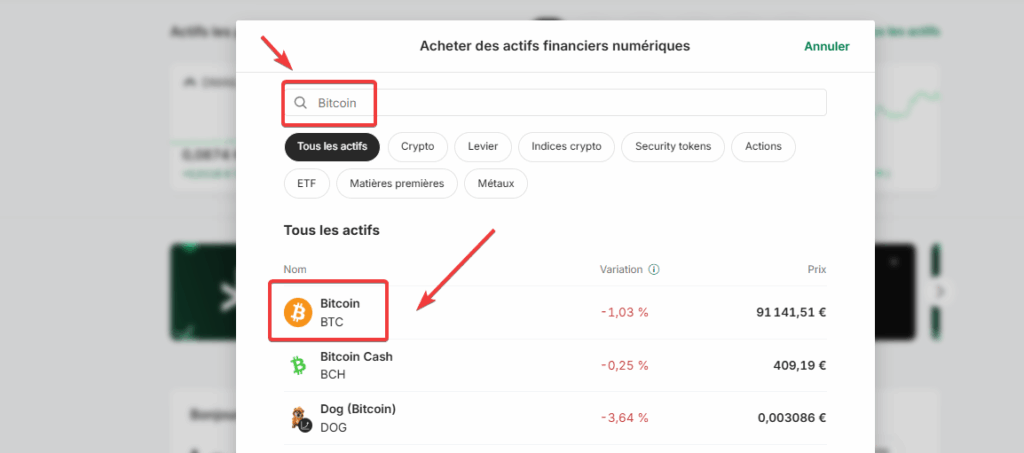The image size is (1024, 453).
Task: Filter by Levier category
Action: 483,146
